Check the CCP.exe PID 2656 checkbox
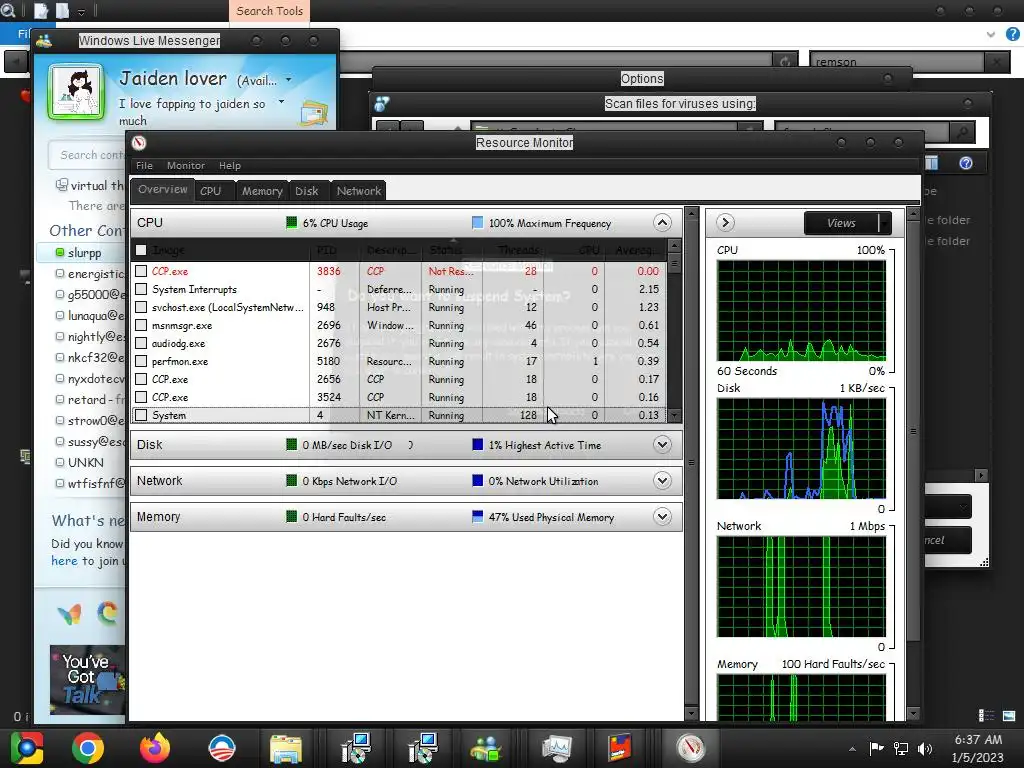The image size is (1024, 768). pyautogui.click(x=141, y=379)
